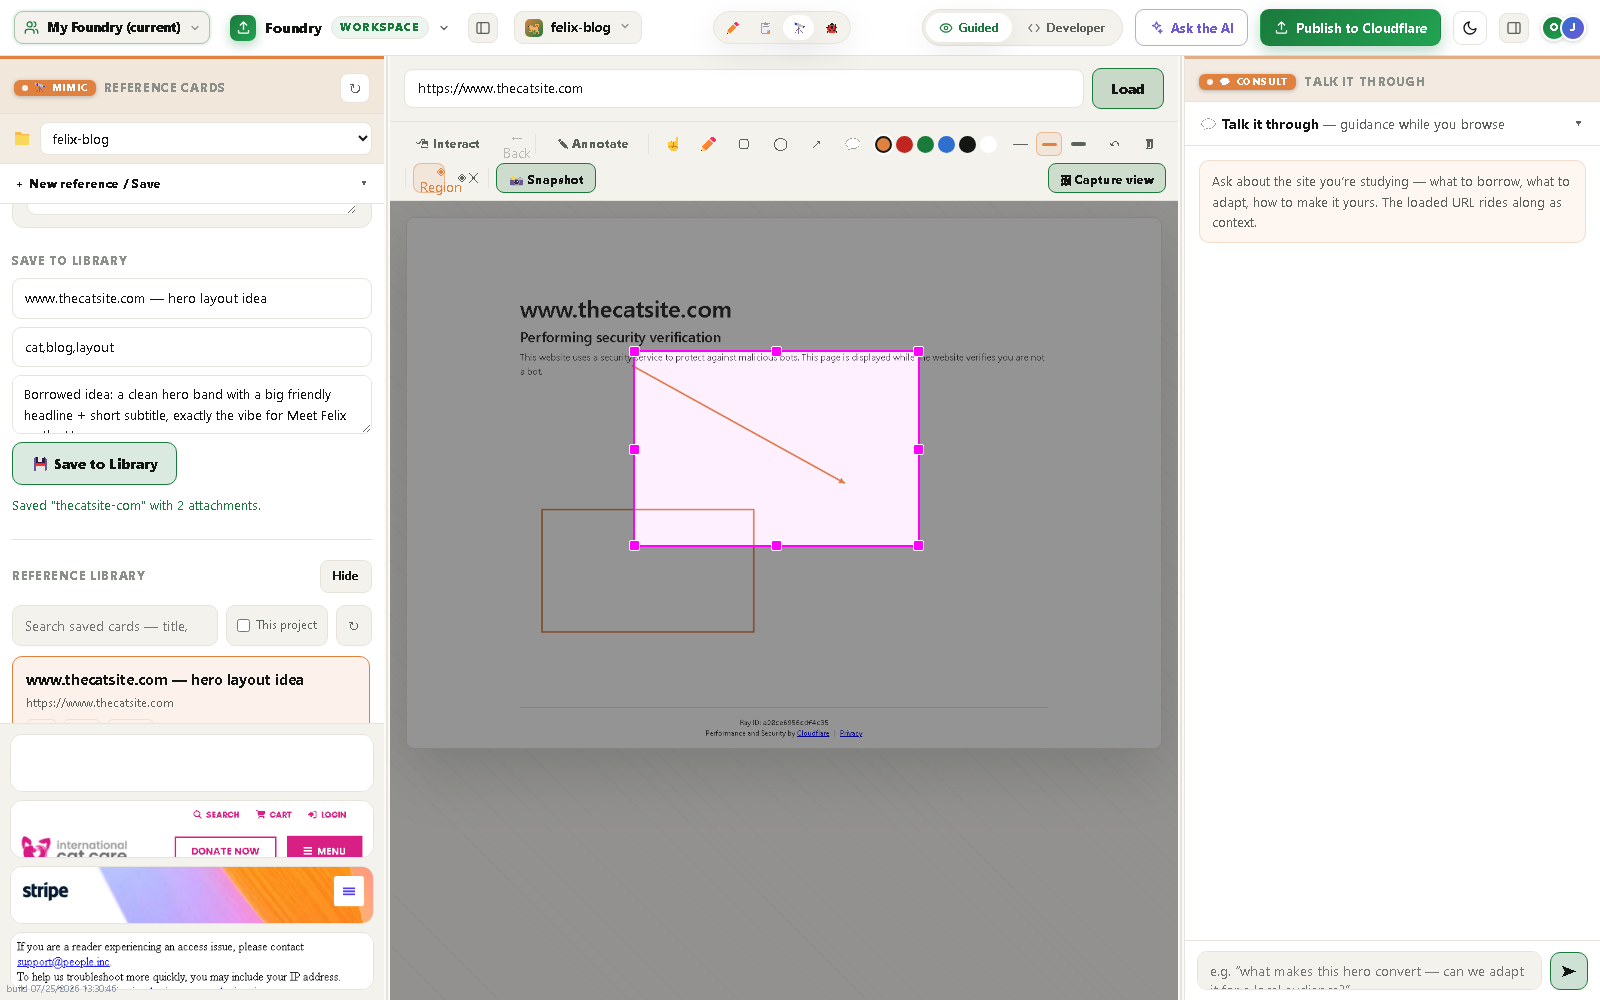Pick the blue annotation color swatch
Screen dimensions: 1600x1000
click(x=946, y=144)
